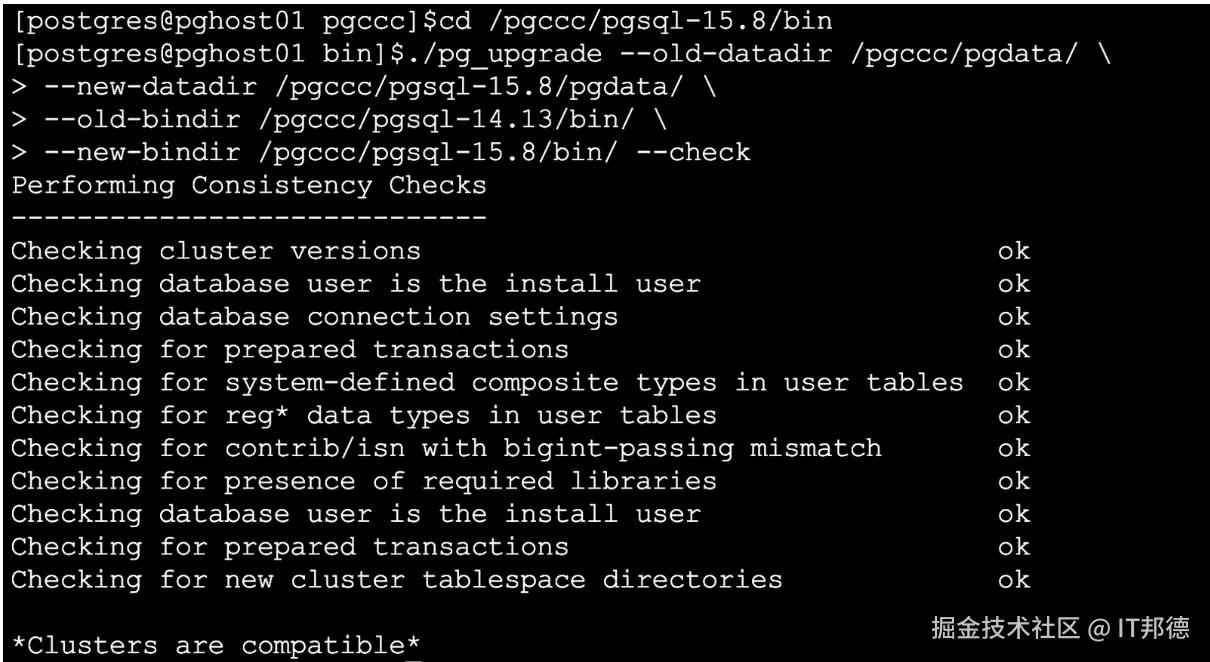Click the dashed separator line

(x=248, y=217)
